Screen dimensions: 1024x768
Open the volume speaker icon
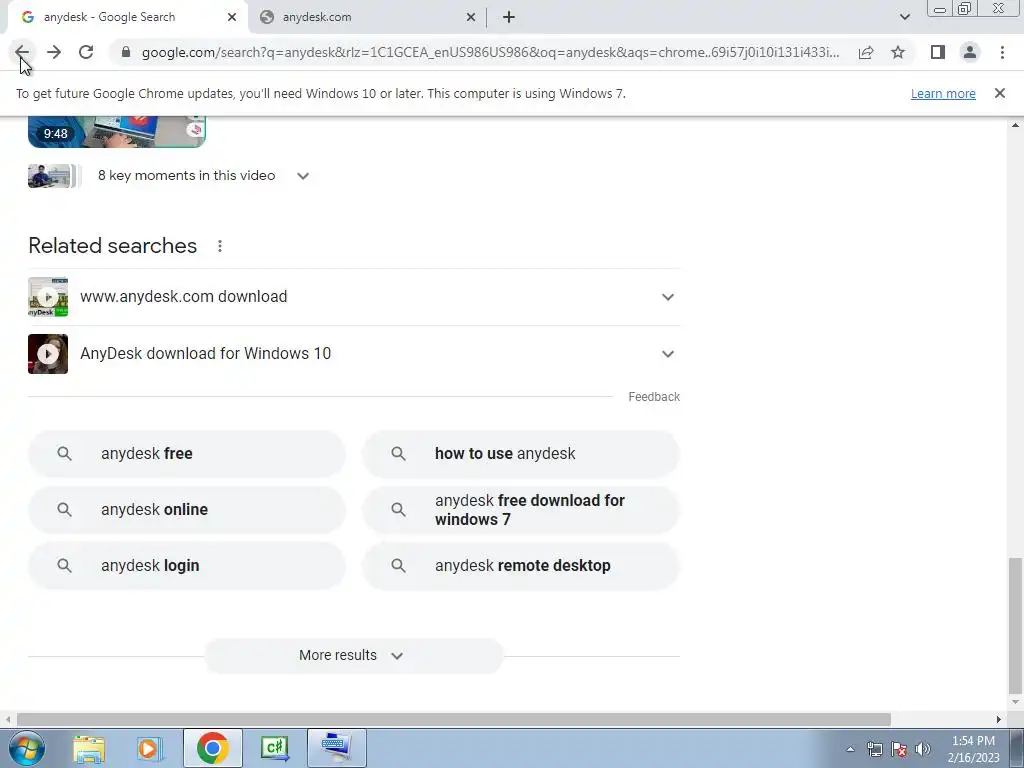pos(923,749)
